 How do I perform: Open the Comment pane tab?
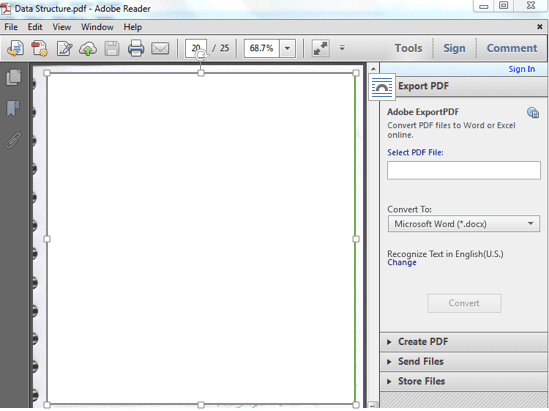pyautogui.click(x=512, y=48)
